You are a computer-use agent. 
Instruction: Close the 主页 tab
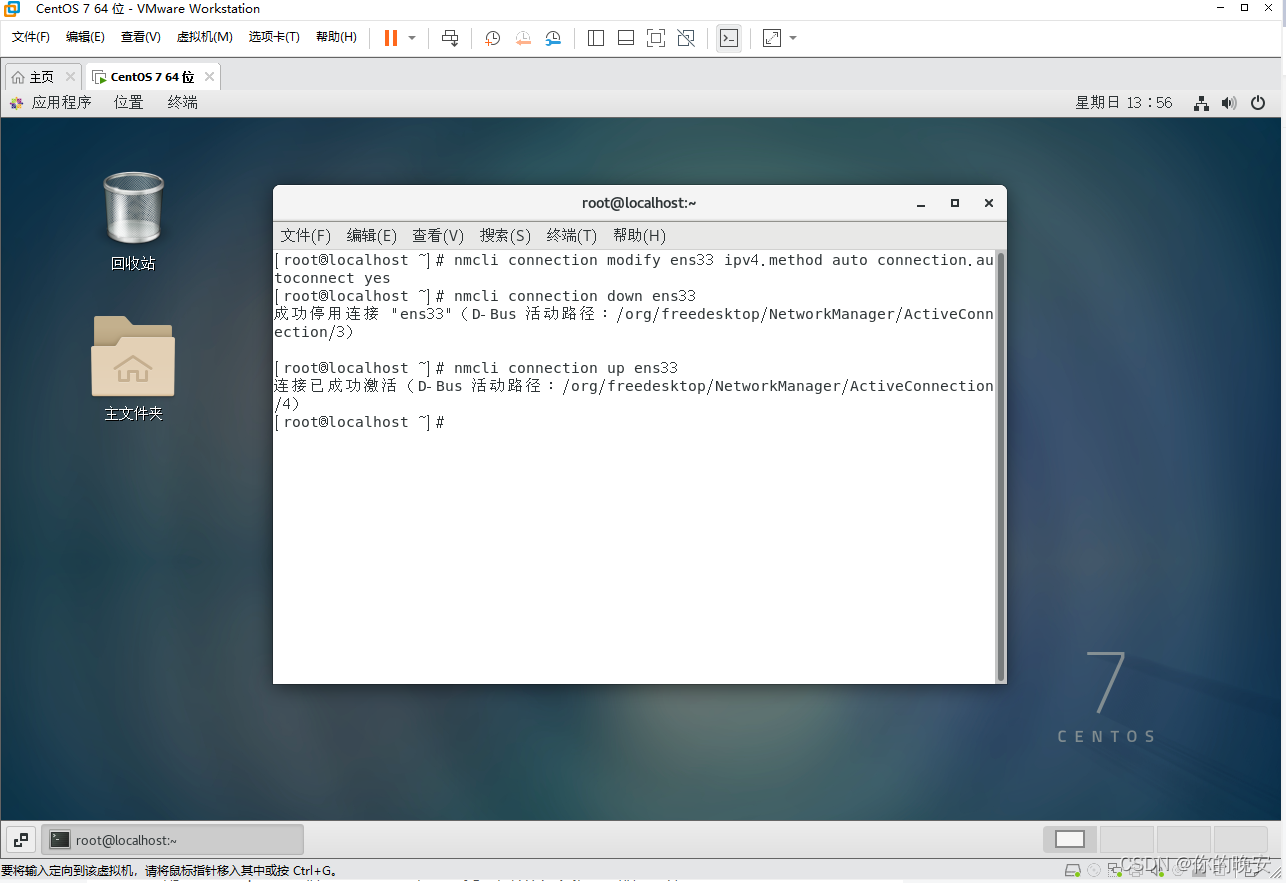coord(70,77)
